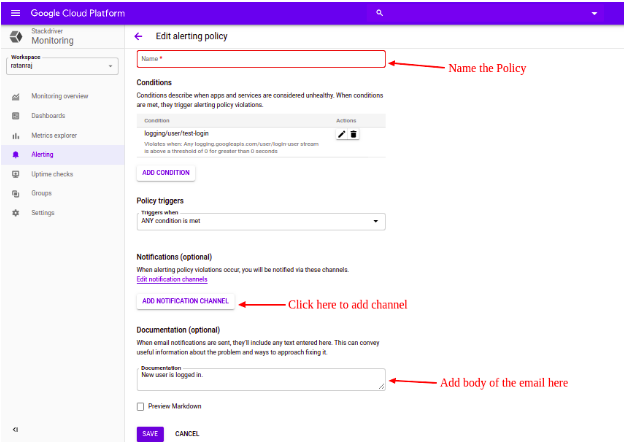Click the Google Cloud Platform title
624x447 pixels.
pos(78,13)
